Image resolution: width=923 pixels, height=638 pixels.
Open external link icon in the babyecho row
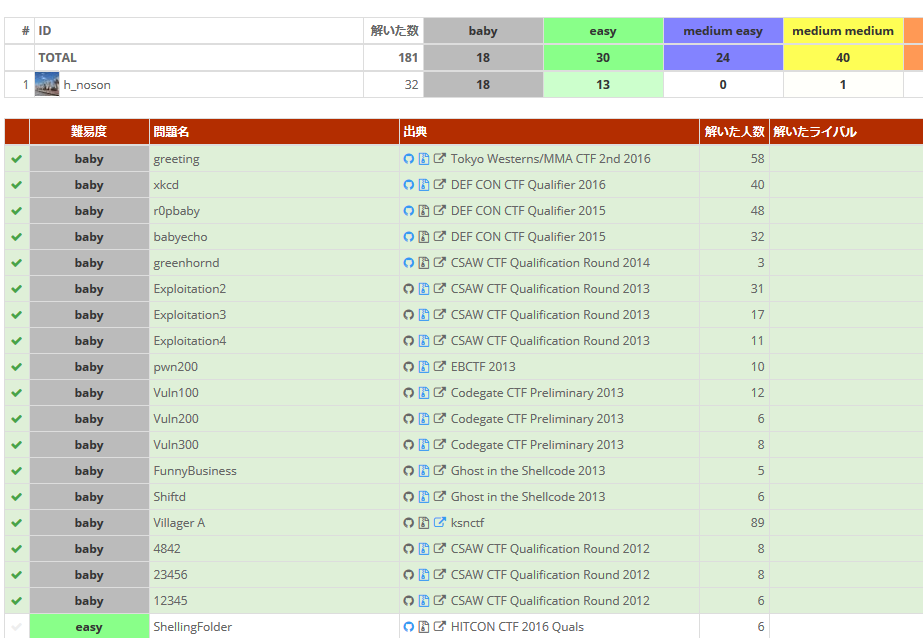(x=440, y=236)
